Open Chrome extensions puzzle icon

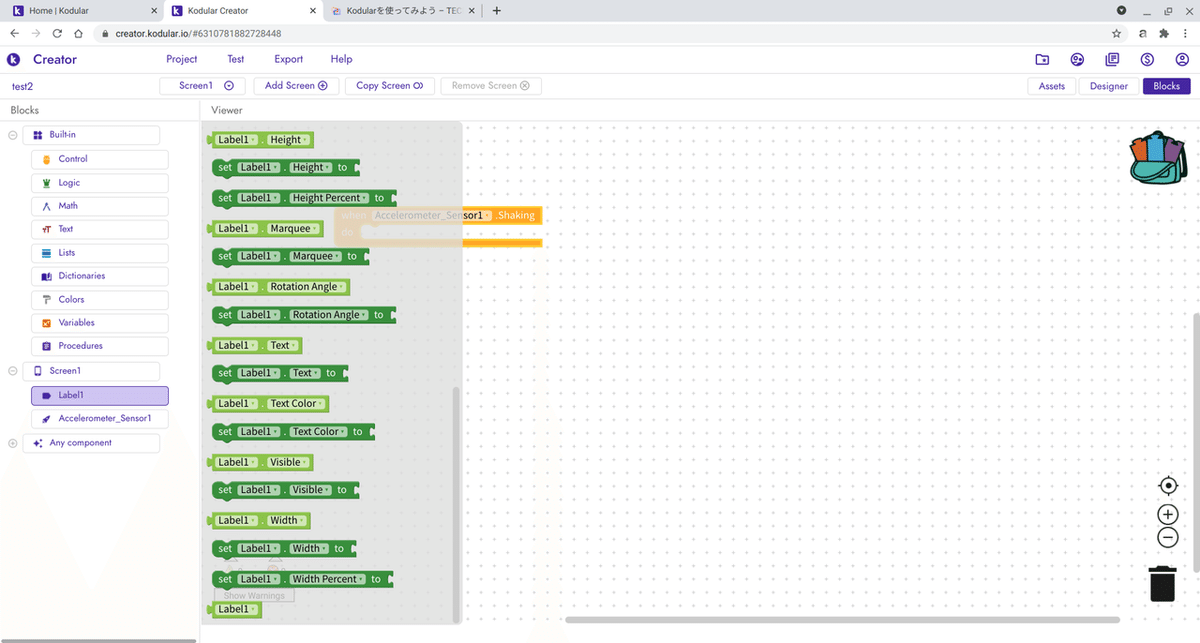(x=1163, y=33)
